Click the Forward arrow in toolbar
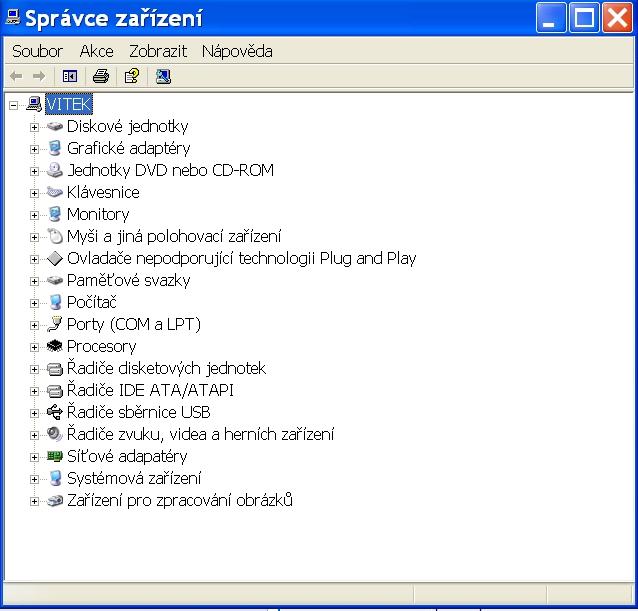Screen dimensions: 638x611 click(x=39, y=76)
